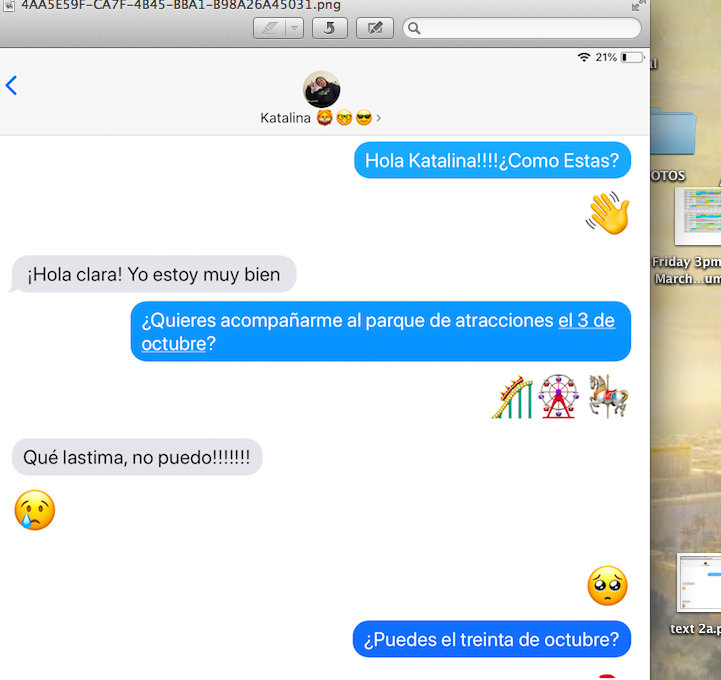Select the Friday 3pm March desktop file thumbnail
Viewport: 721px width, 680px height.
[x=698, y=216]
